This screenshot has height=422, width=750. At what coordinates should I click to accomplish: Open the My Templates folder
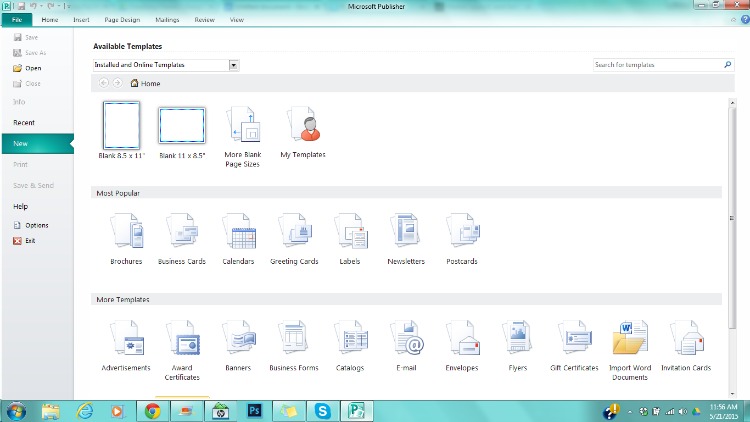click(x=303, y=133)
